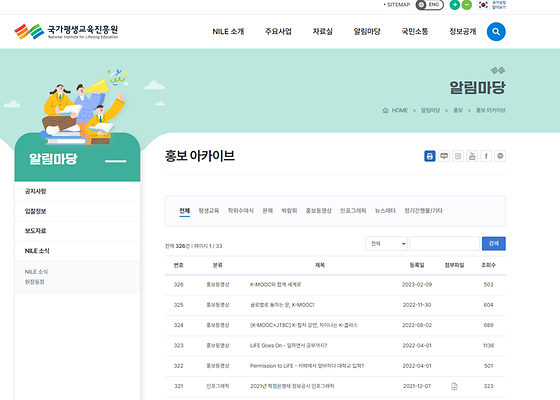Select the 홍보동영상 category tab
560x400 pixels.
pyautogui.click(x=319, y=211)
